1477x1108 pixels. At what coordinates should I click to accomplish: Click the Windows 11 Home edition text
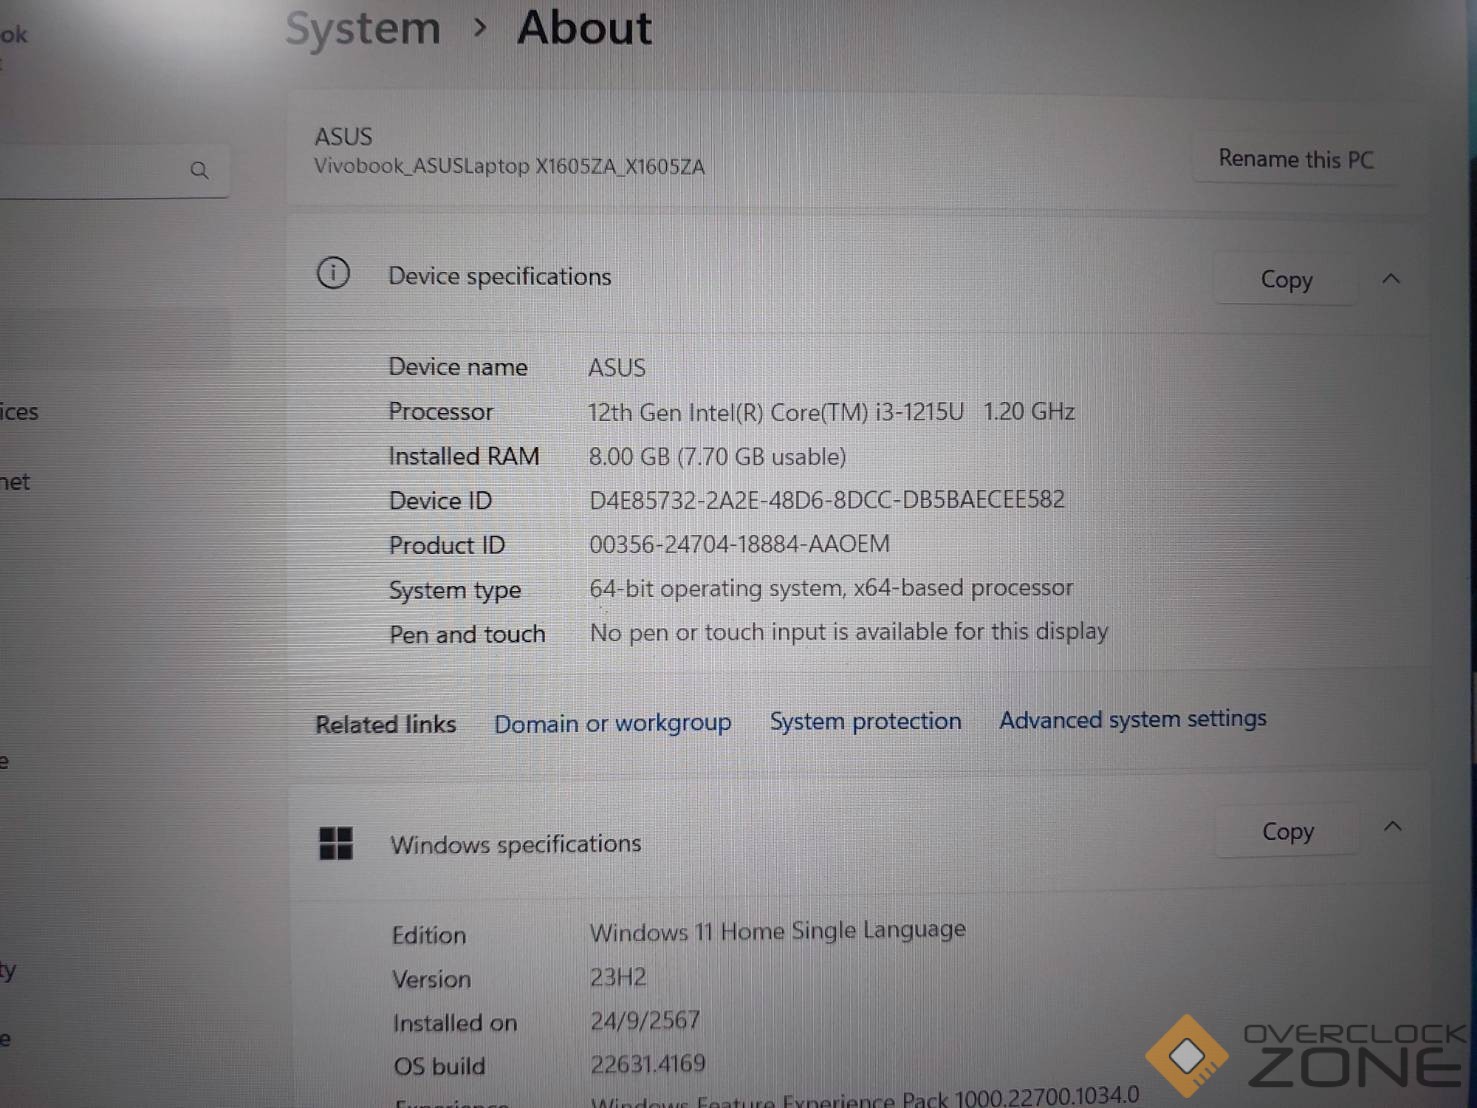777,931
